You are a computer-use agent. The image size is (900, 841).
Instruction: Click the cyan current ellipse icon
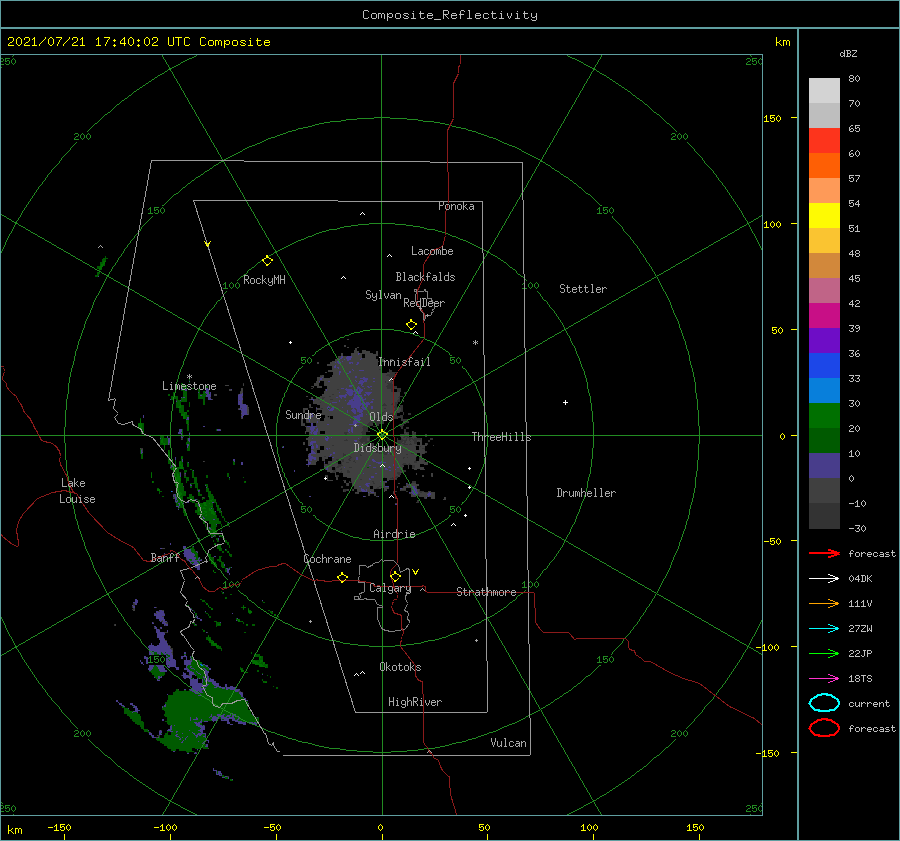pos(824,703)
